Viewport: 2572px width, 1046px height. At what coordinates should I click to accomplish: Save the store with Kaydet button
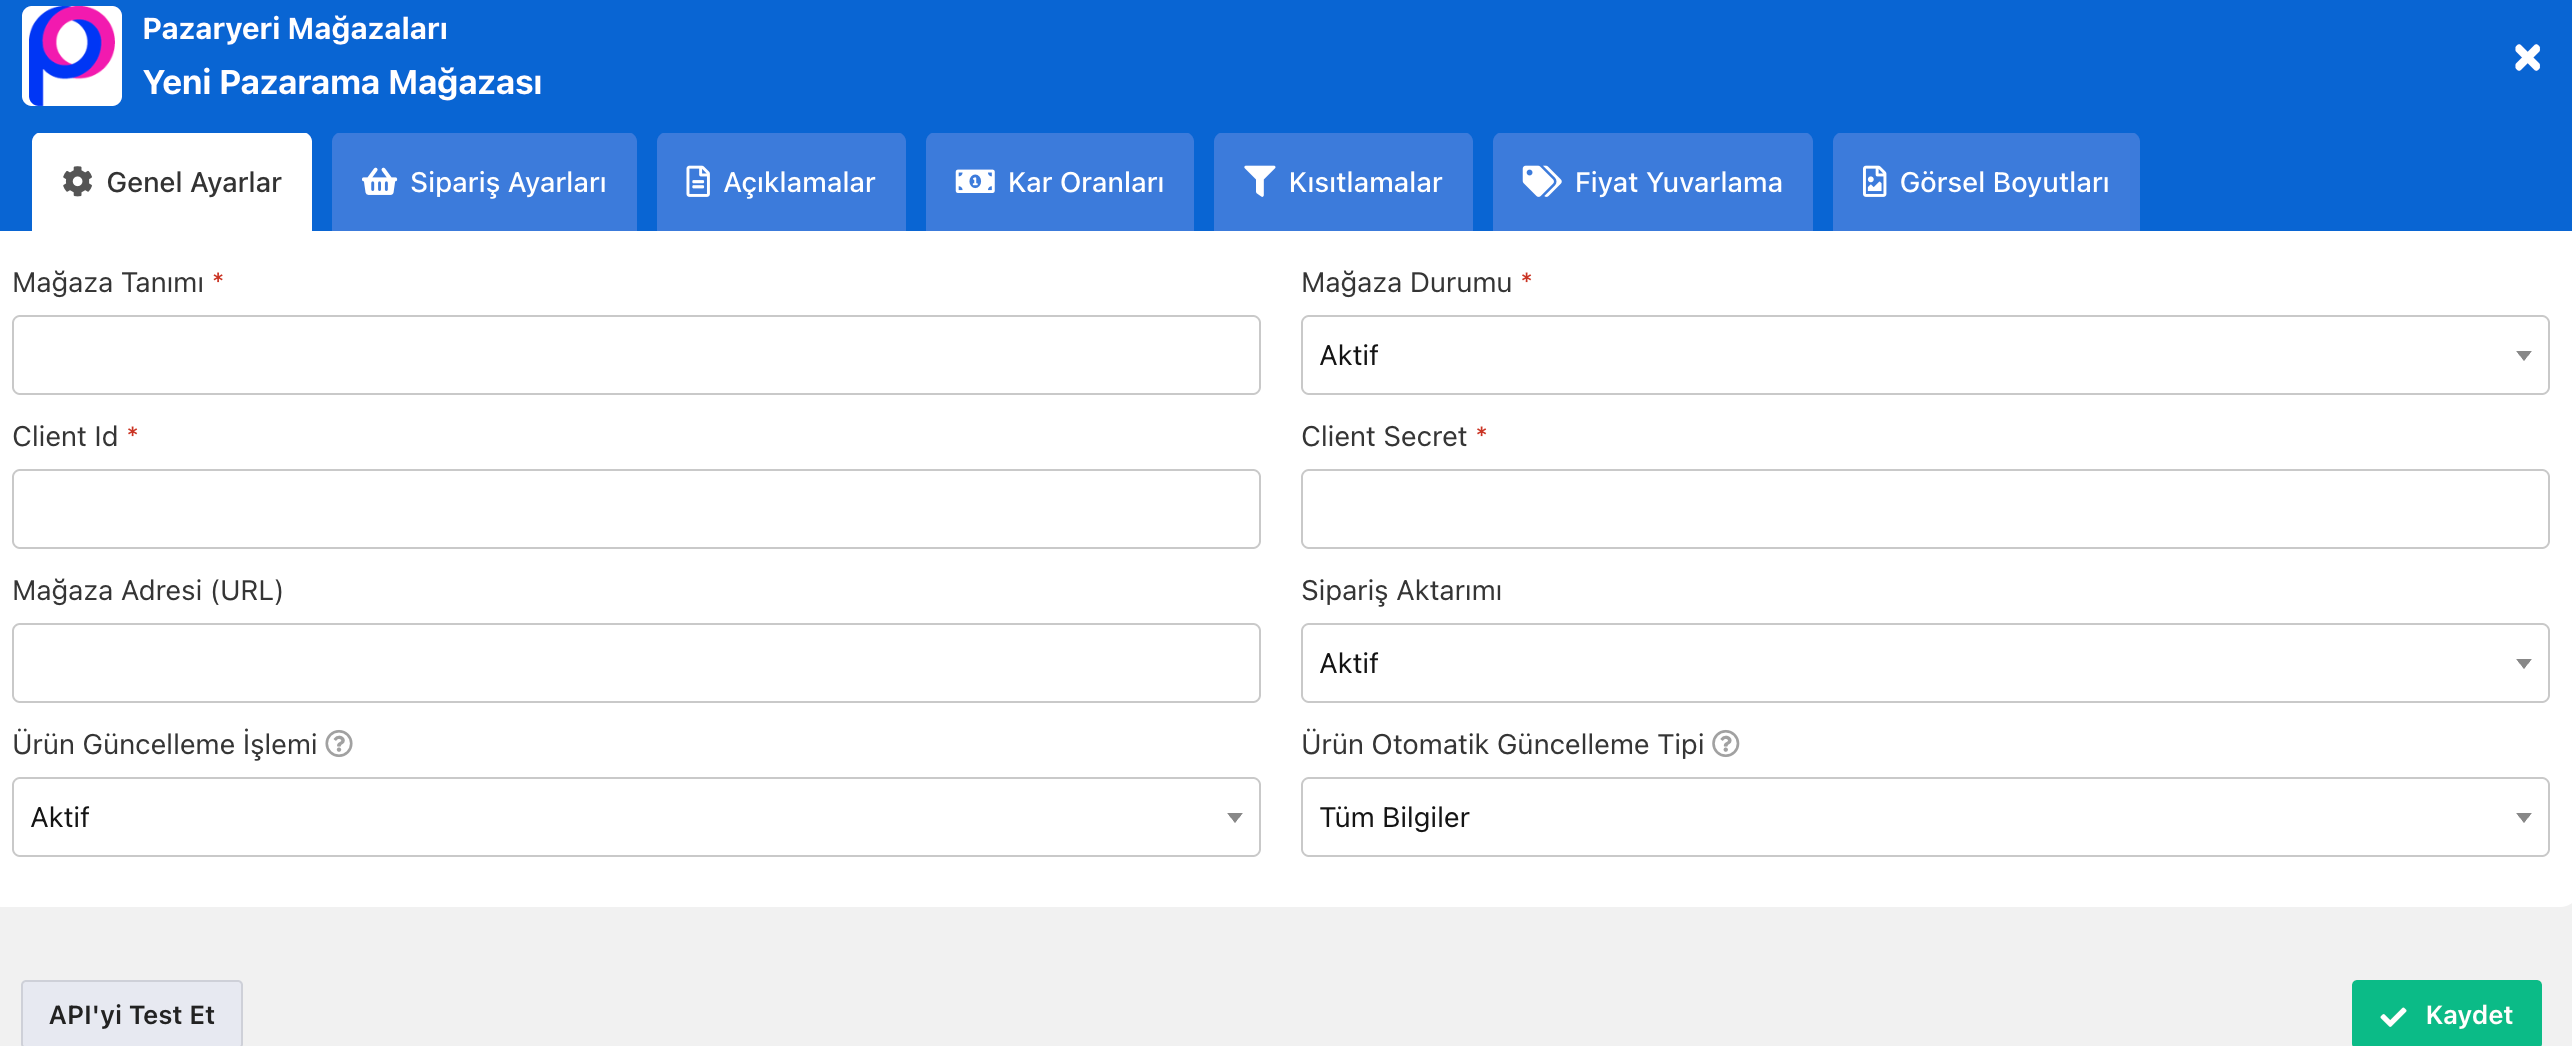point(2446,1015)
